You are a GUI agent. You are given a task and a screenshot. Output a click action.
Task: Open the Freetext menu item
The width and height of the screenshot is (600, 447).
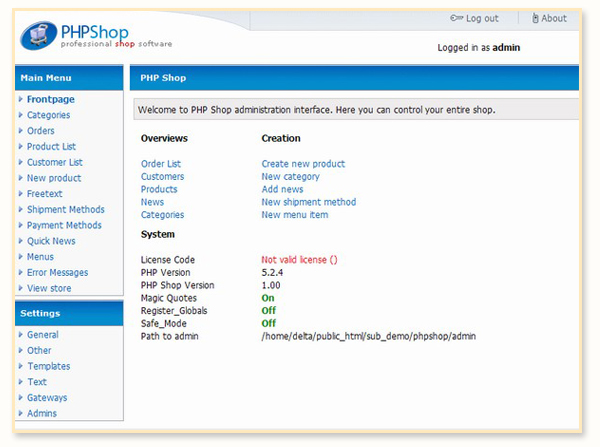coord(44,194)
